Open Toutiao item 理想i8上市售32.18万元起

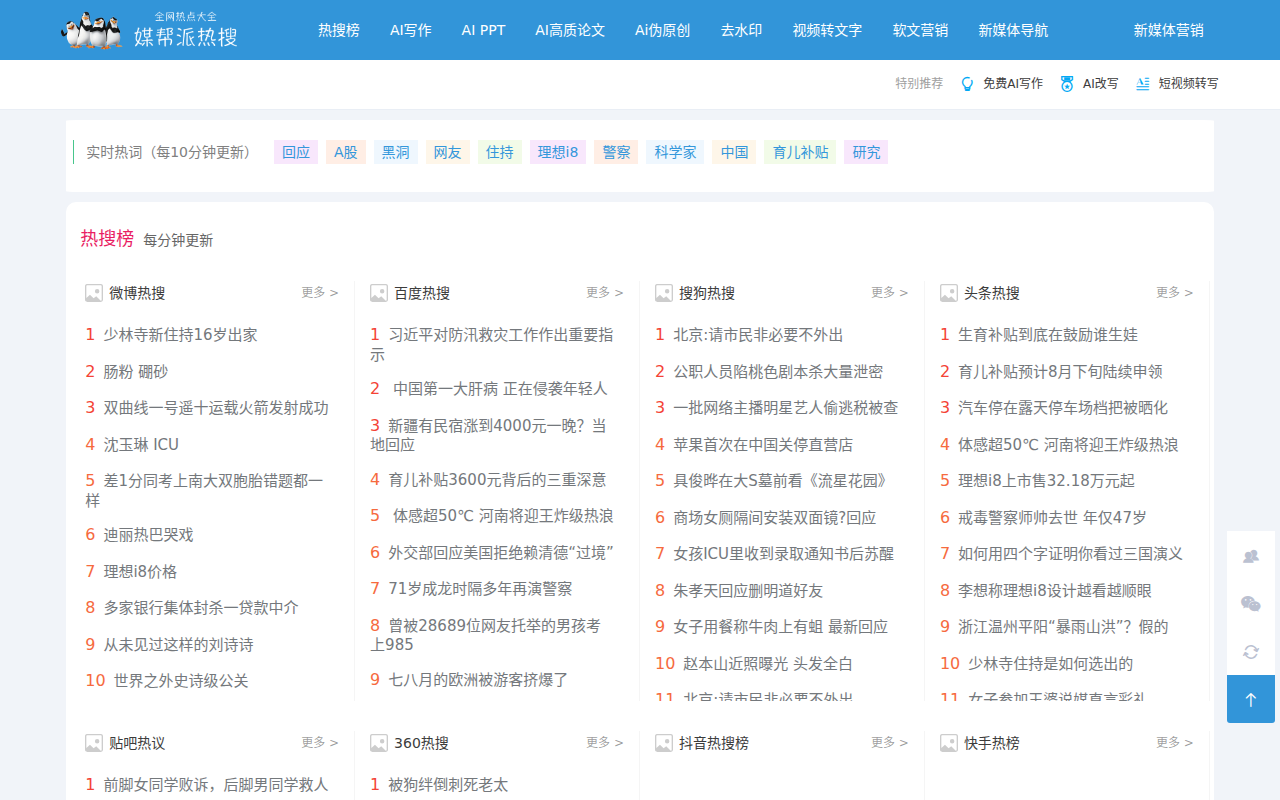(1046, 481)
